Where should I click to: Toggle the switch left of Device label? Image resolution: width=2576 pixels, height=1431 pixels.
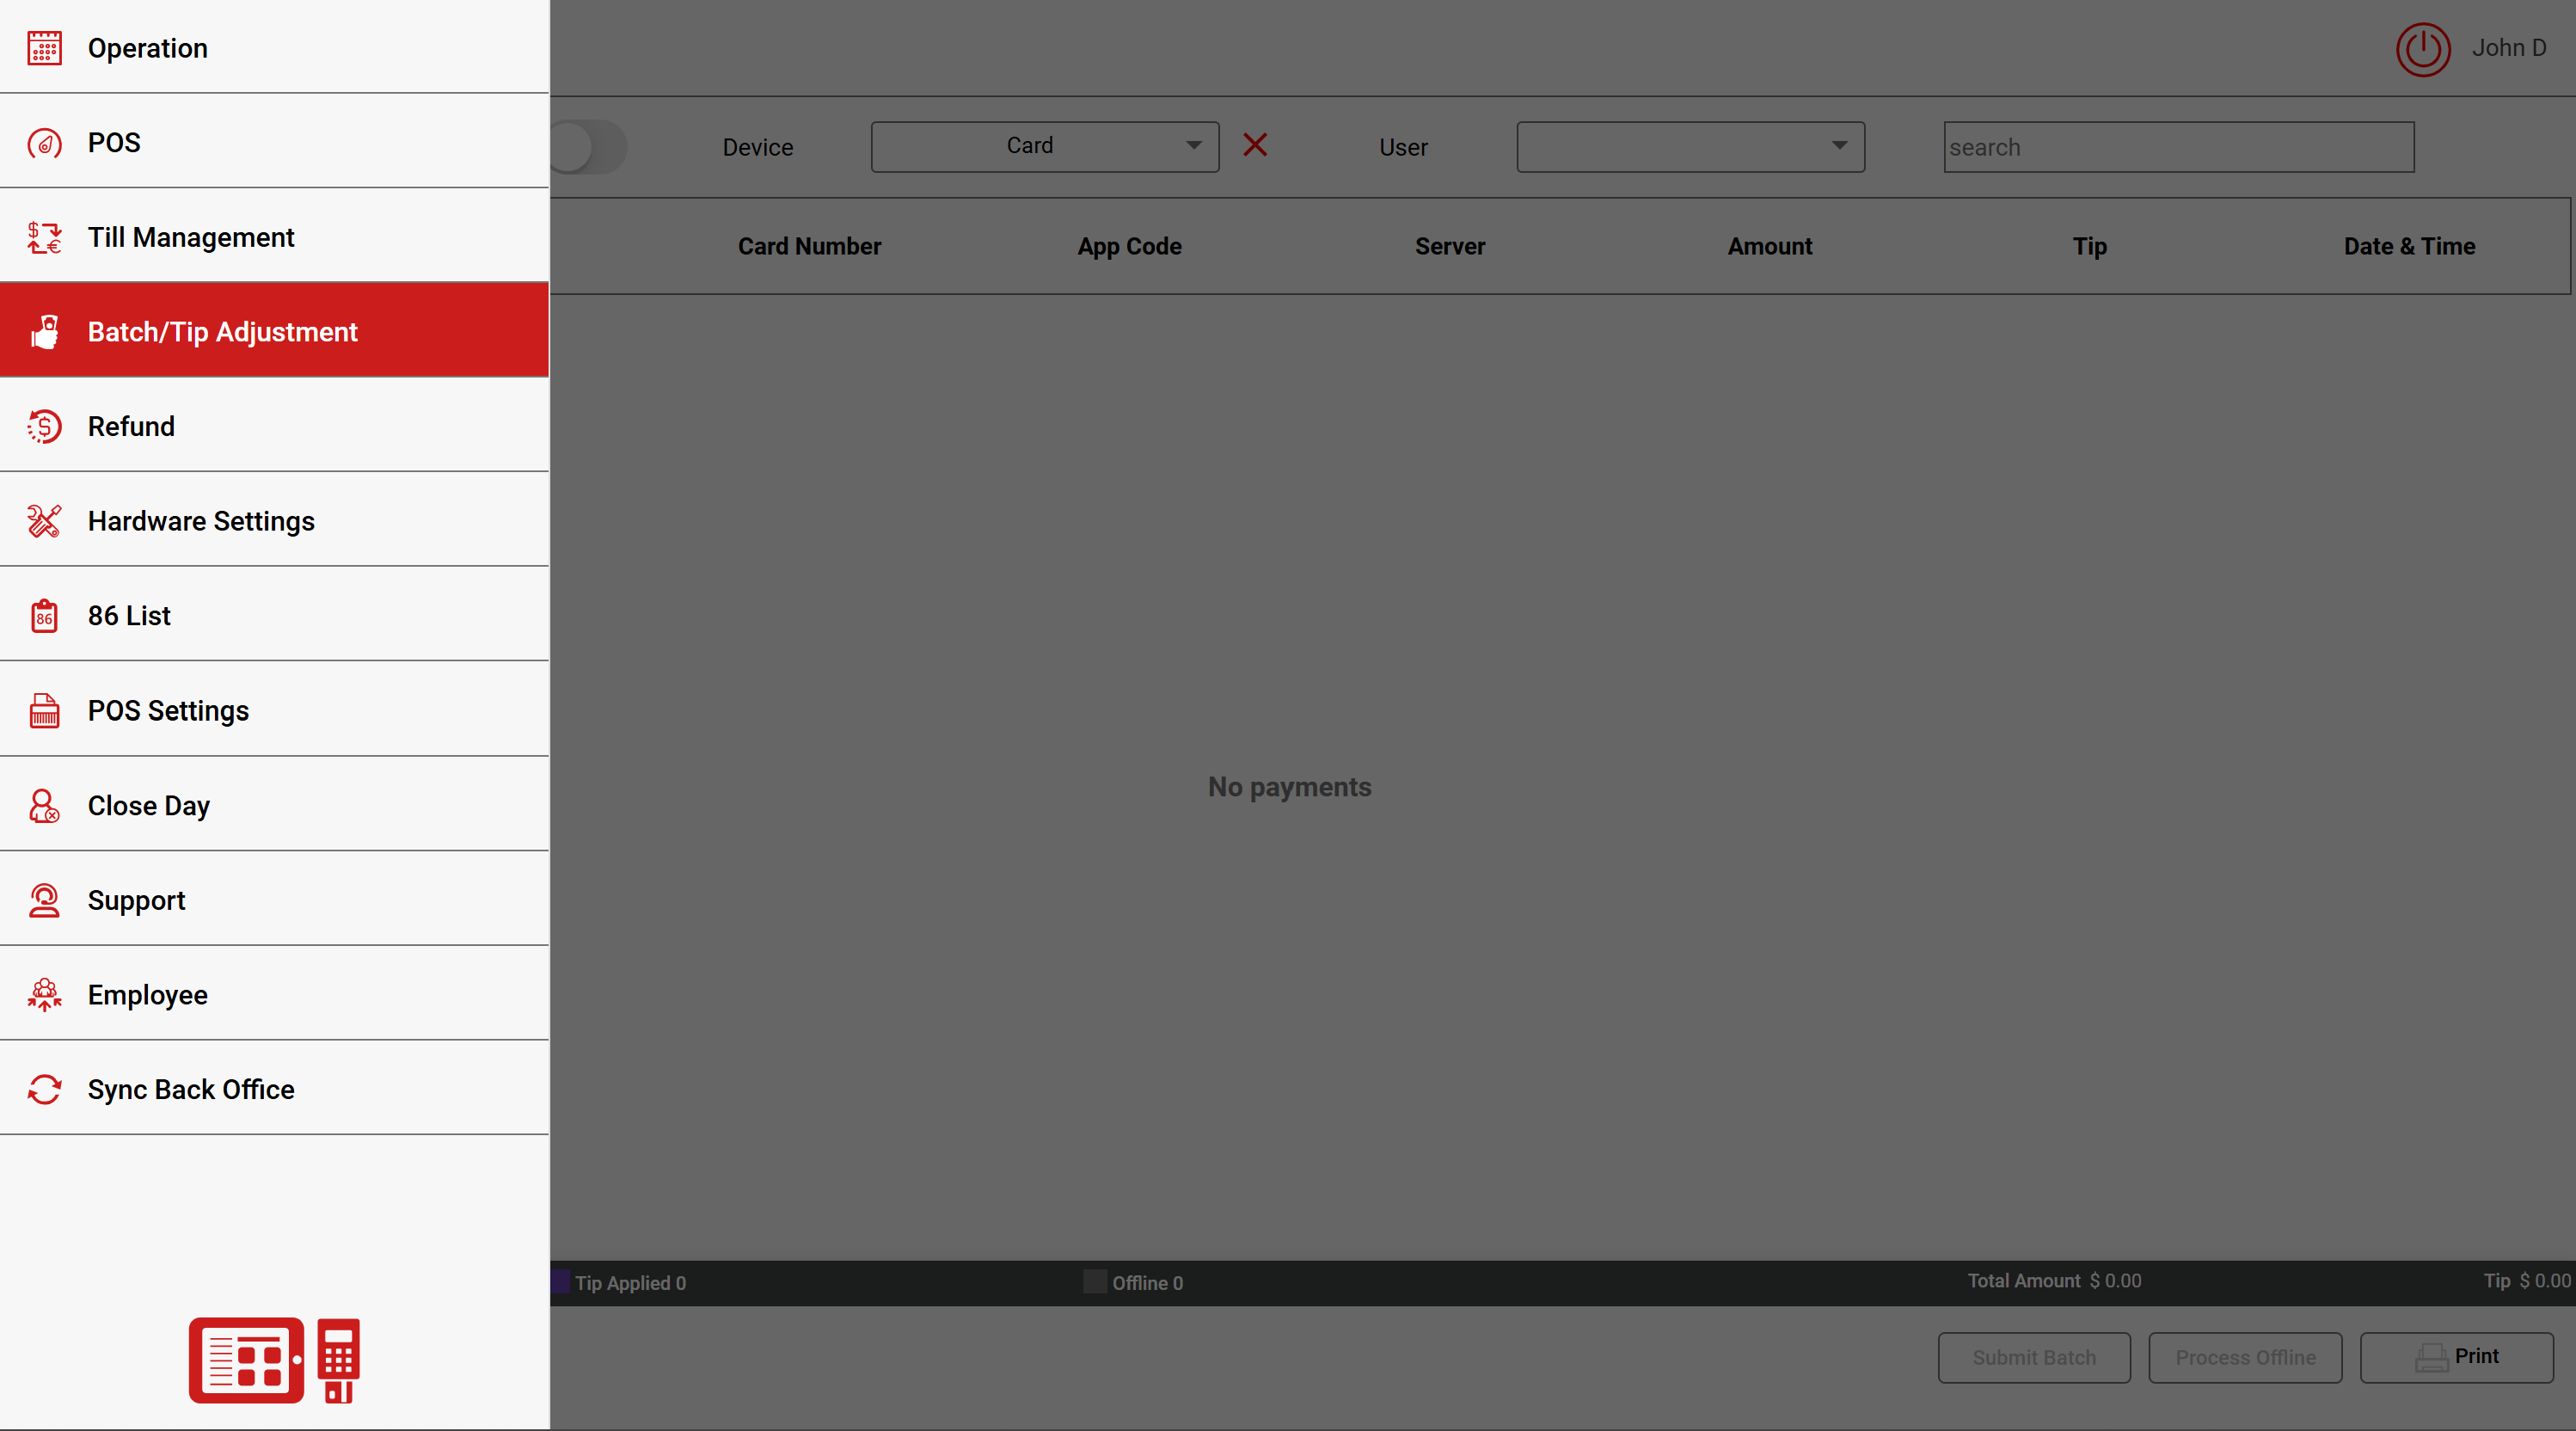pyautogui.click(x=588, y=147)
